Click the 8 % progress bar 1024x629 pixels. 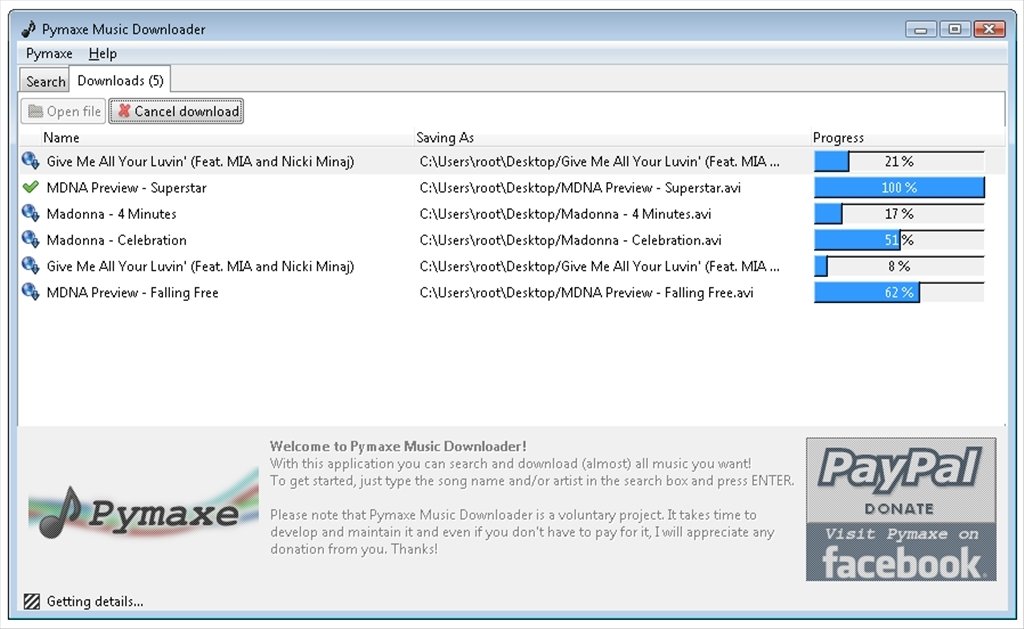(899, 266)
